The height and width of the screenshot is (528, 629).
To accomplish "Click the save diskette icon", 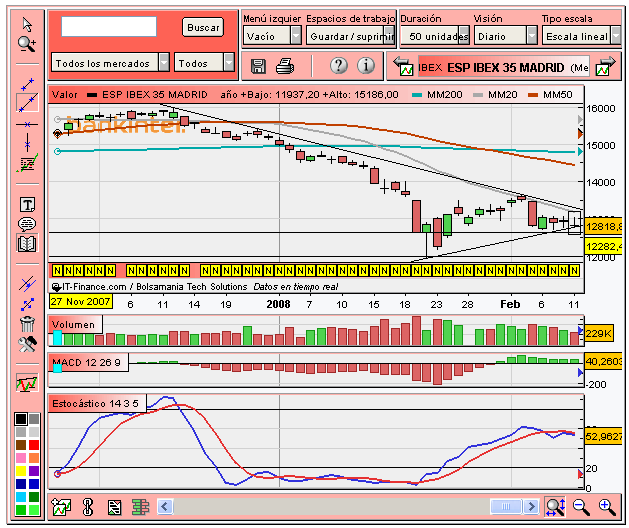I will (x=258, y=66).
